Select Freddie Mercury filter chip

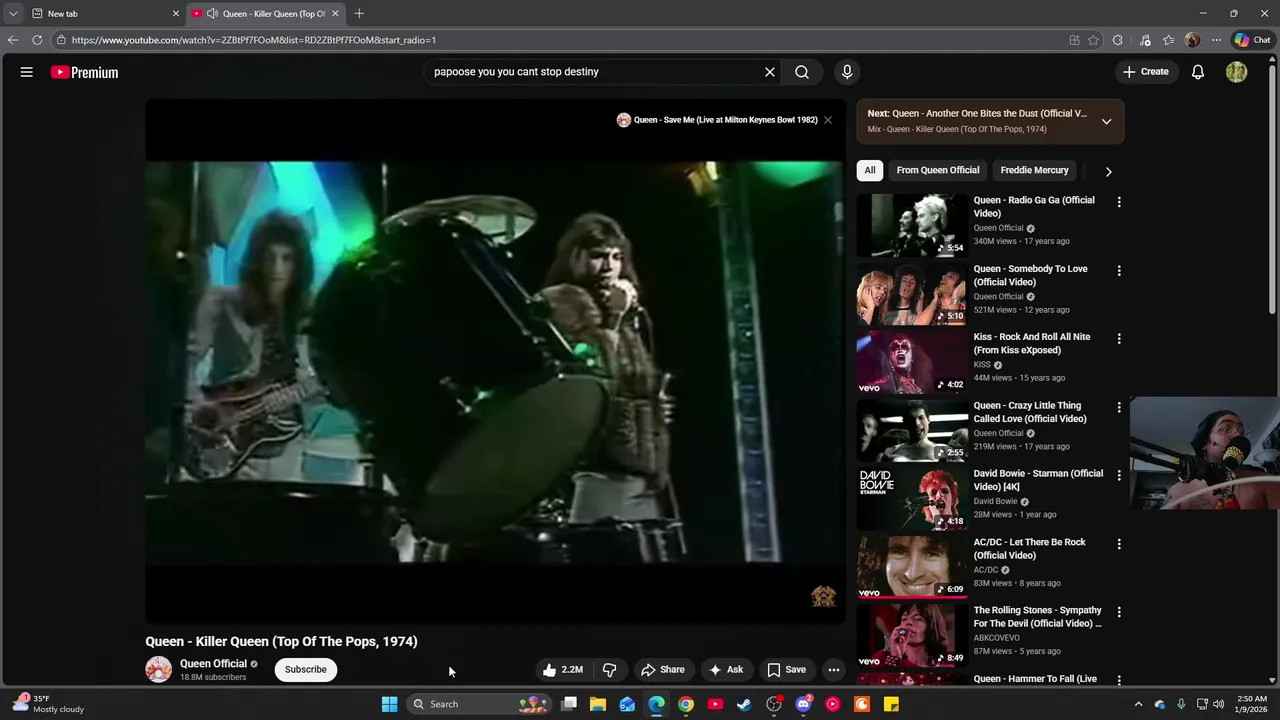(x=1034, y=170)
